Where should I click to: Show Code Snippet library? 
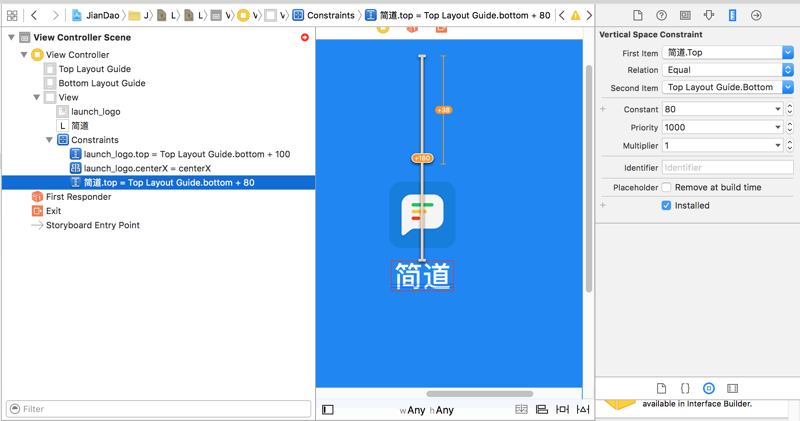coord(685,388)
